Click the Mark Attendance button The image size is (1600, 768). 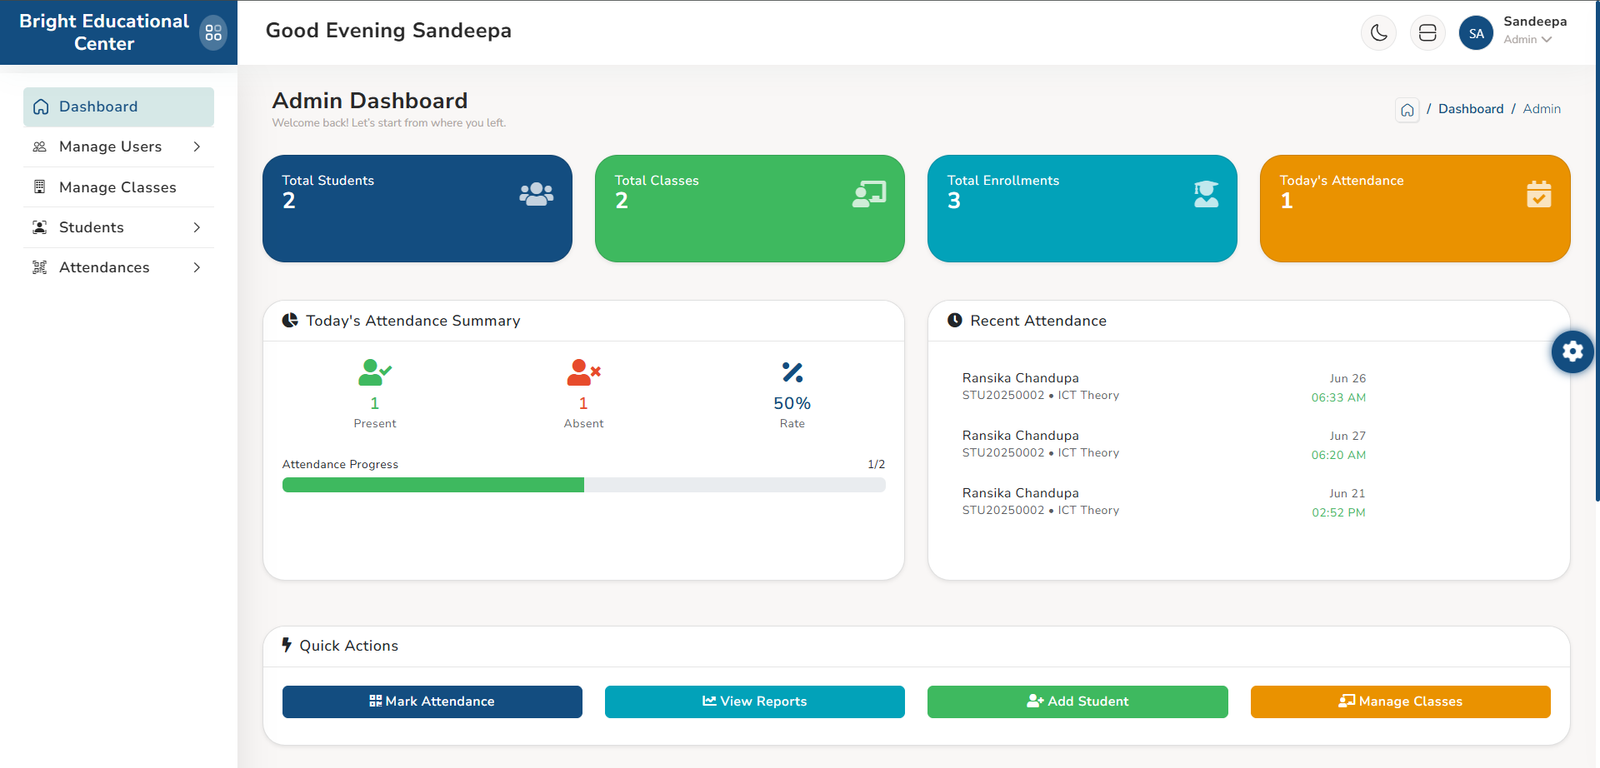point(432,701)
